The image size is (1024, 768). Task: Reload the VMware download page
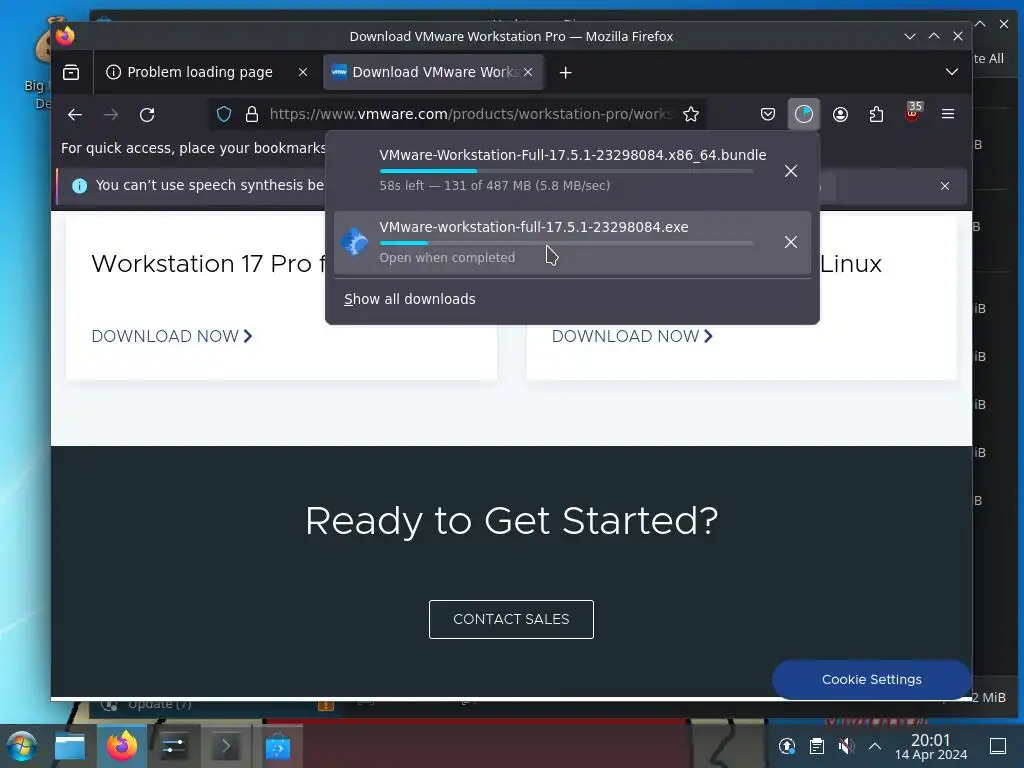147,114
